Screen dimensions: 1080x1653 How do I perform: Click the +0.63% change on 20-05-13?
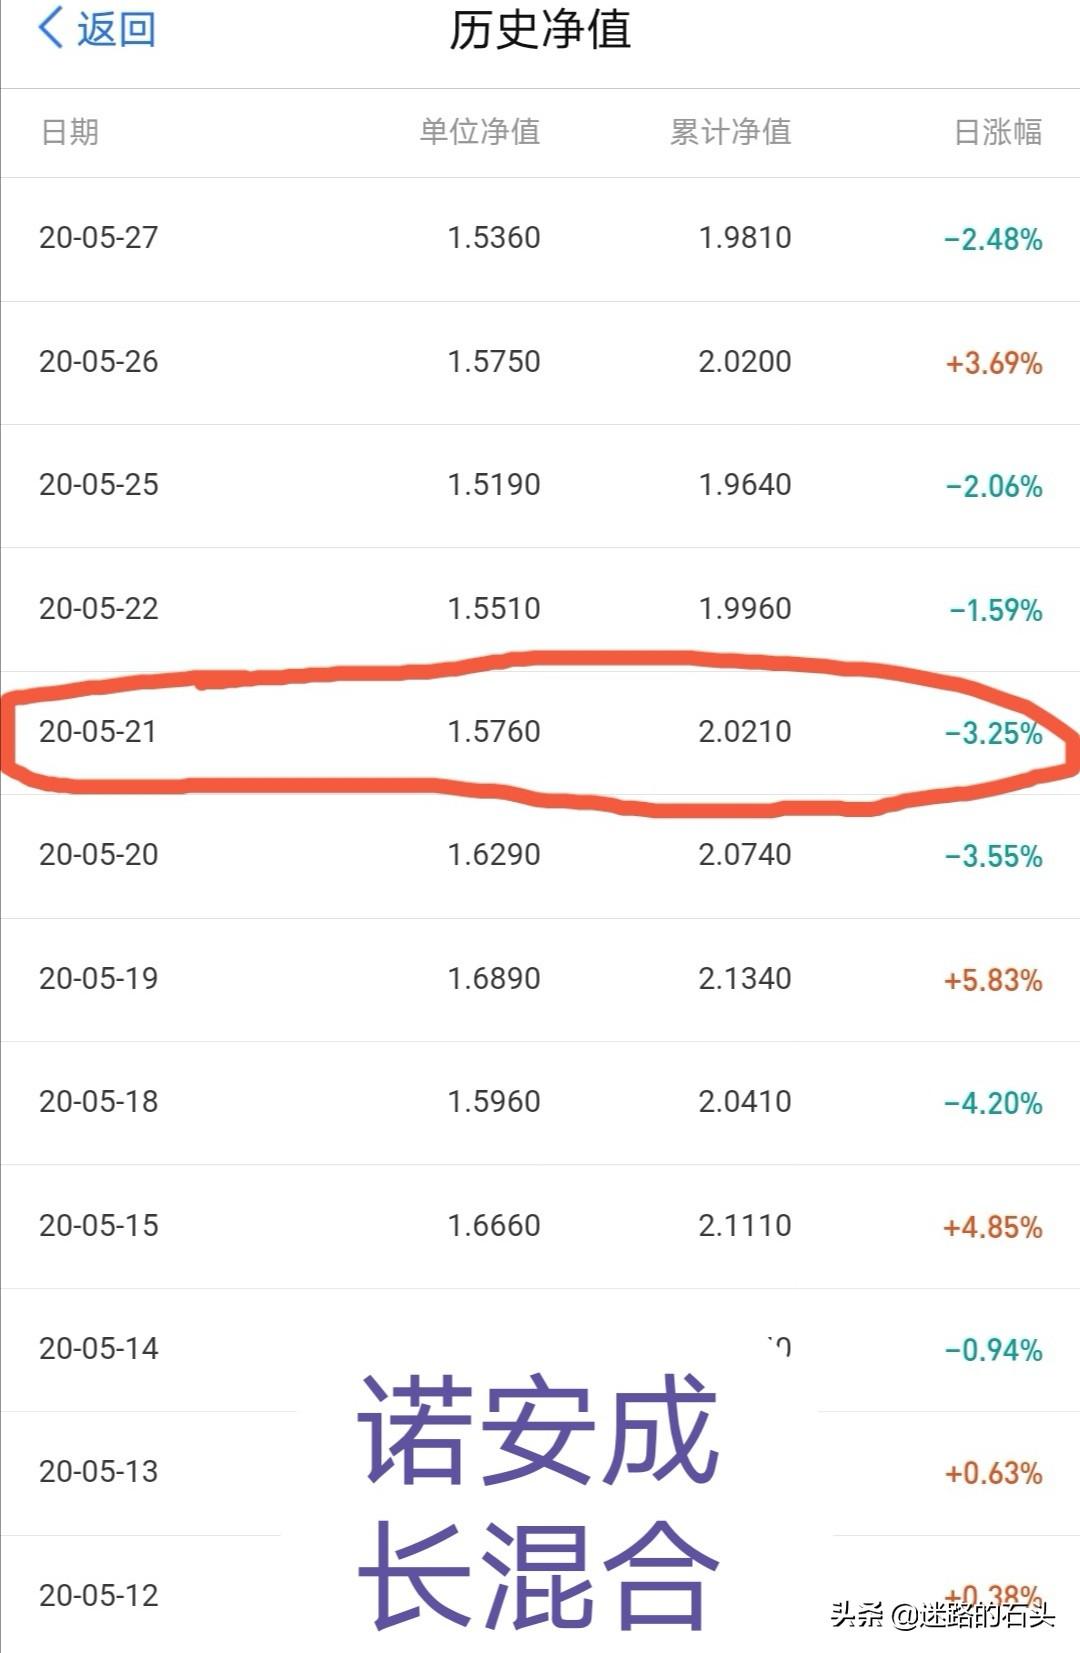point(993,1473)
